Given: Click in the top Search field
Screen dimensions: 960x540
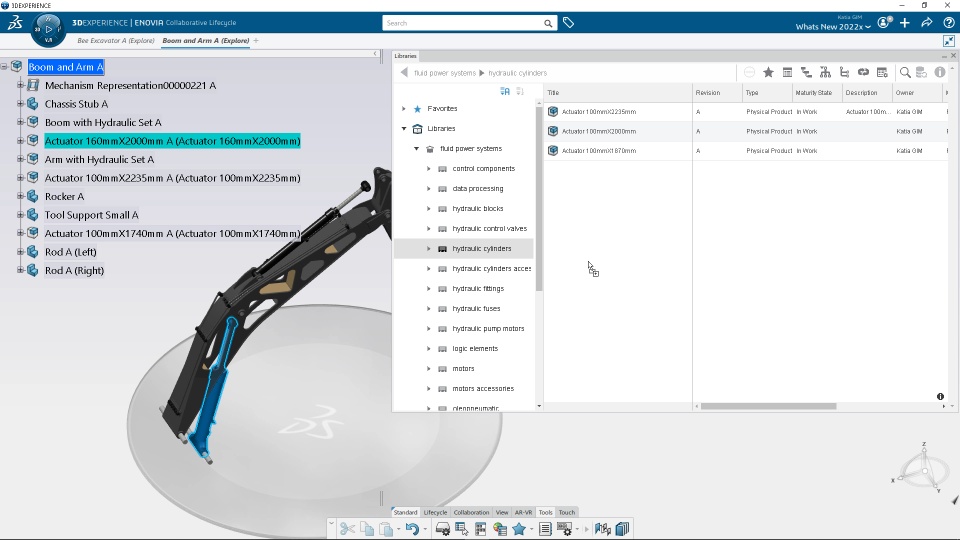Looking at the screenshot, I should tap(463, 23).
